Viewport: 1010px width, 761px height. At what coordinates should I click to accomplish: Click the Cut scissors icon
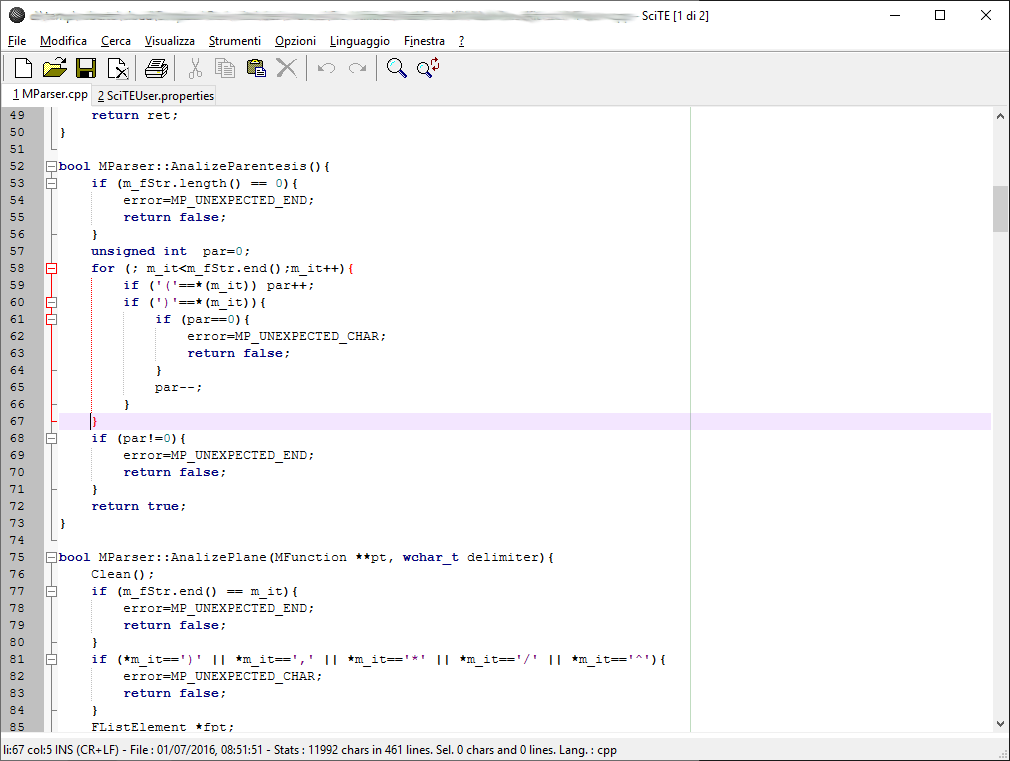pos(195,68)
